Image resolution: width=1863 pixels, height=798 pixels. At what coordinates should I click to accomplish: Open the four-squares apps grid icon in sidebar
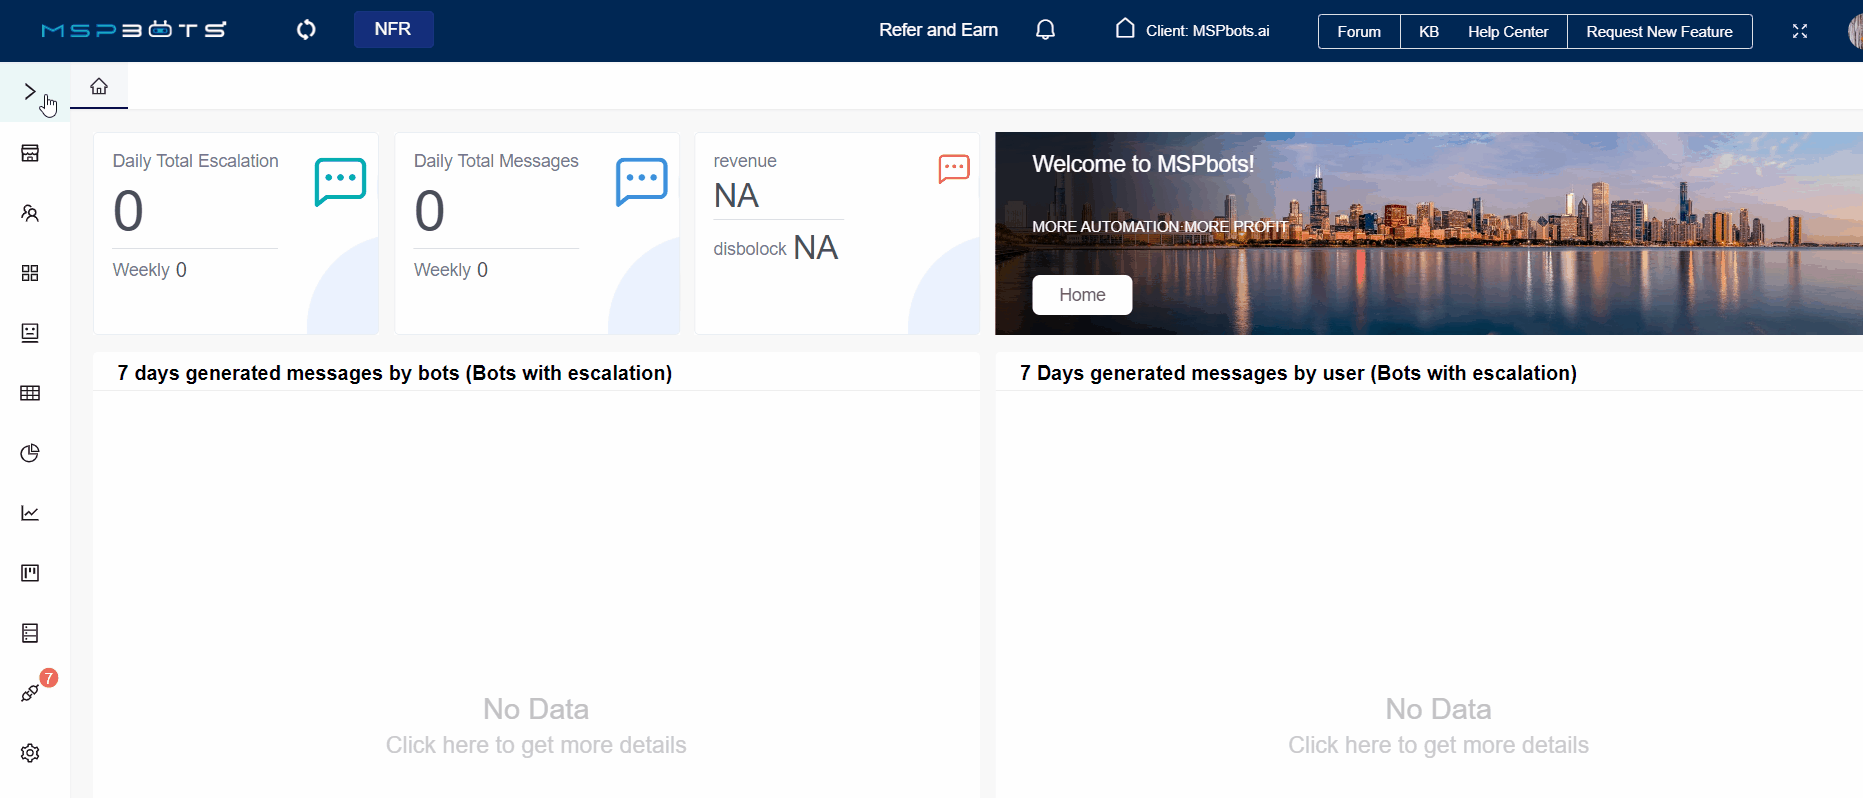coord(30,273)
